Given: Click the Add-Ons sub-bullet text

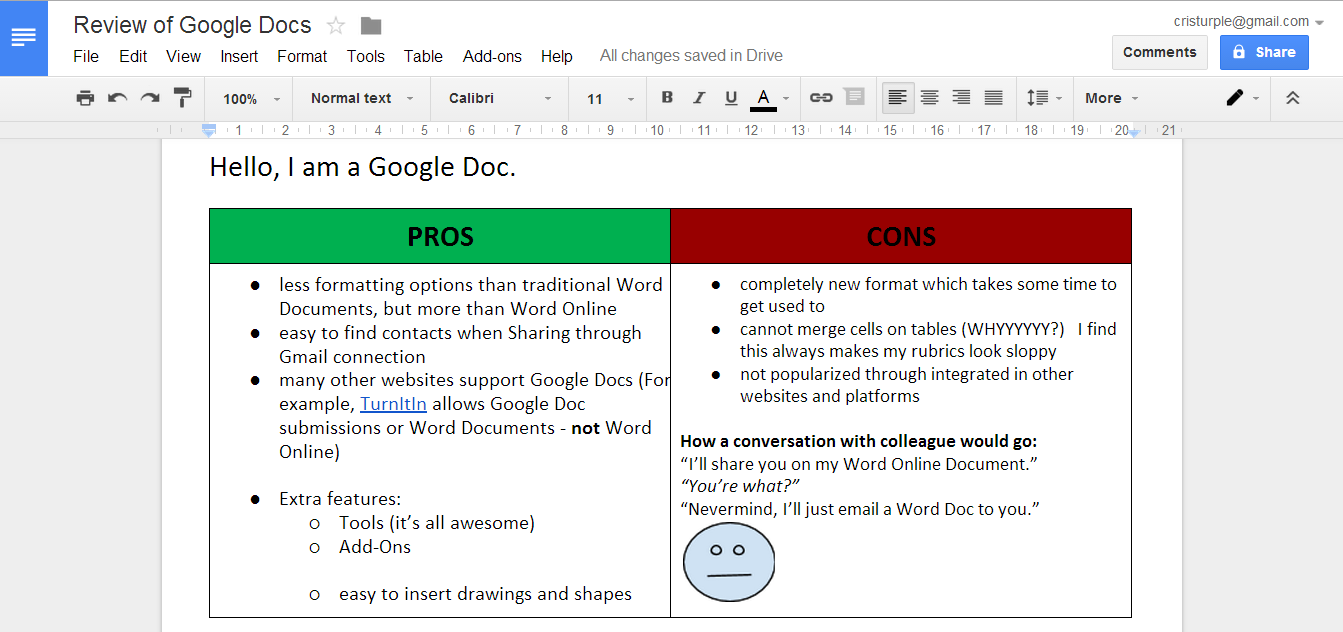Looking at the screenshot, I should [375, 547].
